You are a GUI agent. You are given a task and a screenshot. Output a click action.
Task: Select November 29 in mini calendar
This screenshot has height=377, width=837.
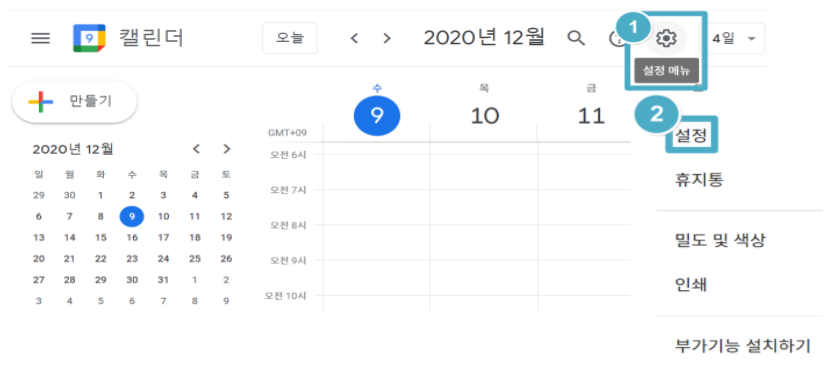click(38, 195)
